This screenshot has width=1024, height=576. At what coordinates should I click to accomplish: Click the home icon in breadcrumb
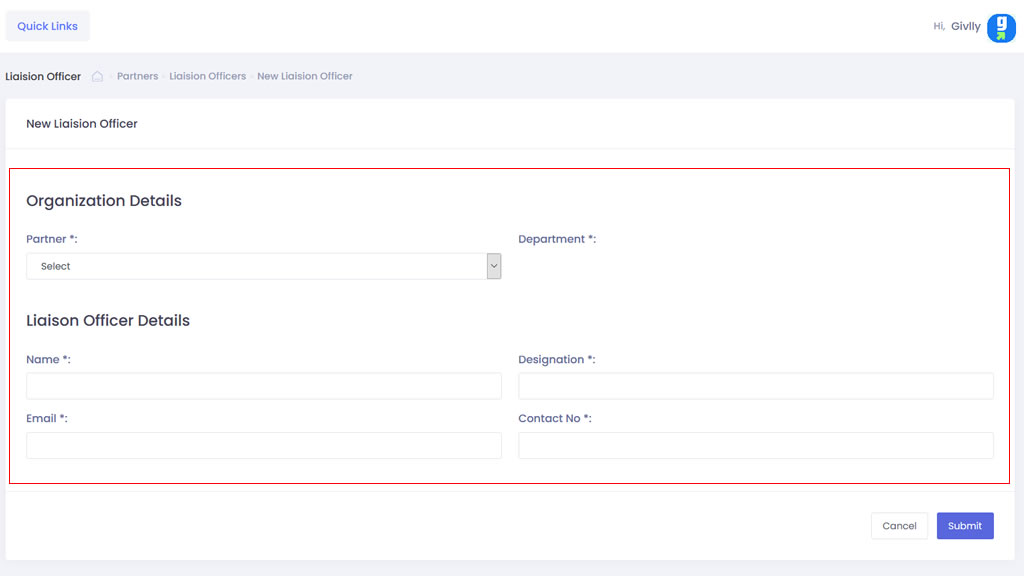click(x=98, y=76)
